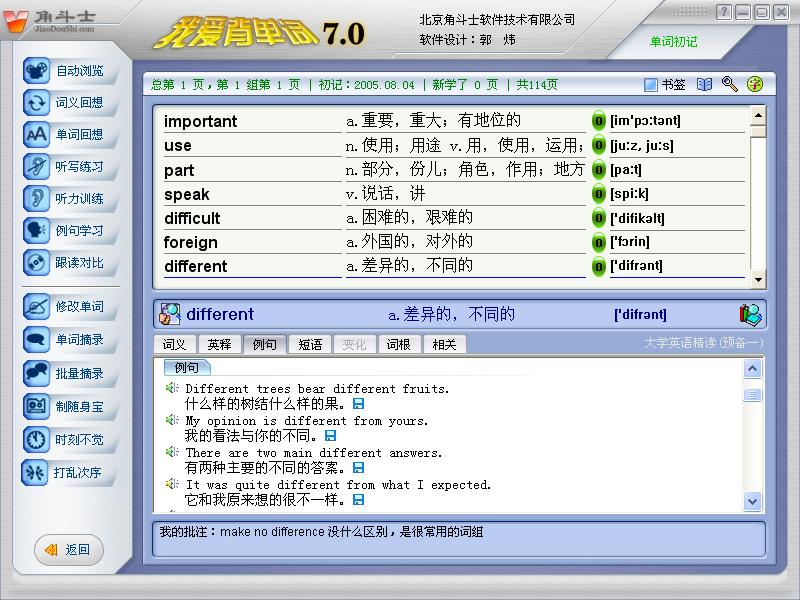The width and height of the screenshot is (800, 600).
Task: Click the word list scroll down arrow
Action: 758,279
